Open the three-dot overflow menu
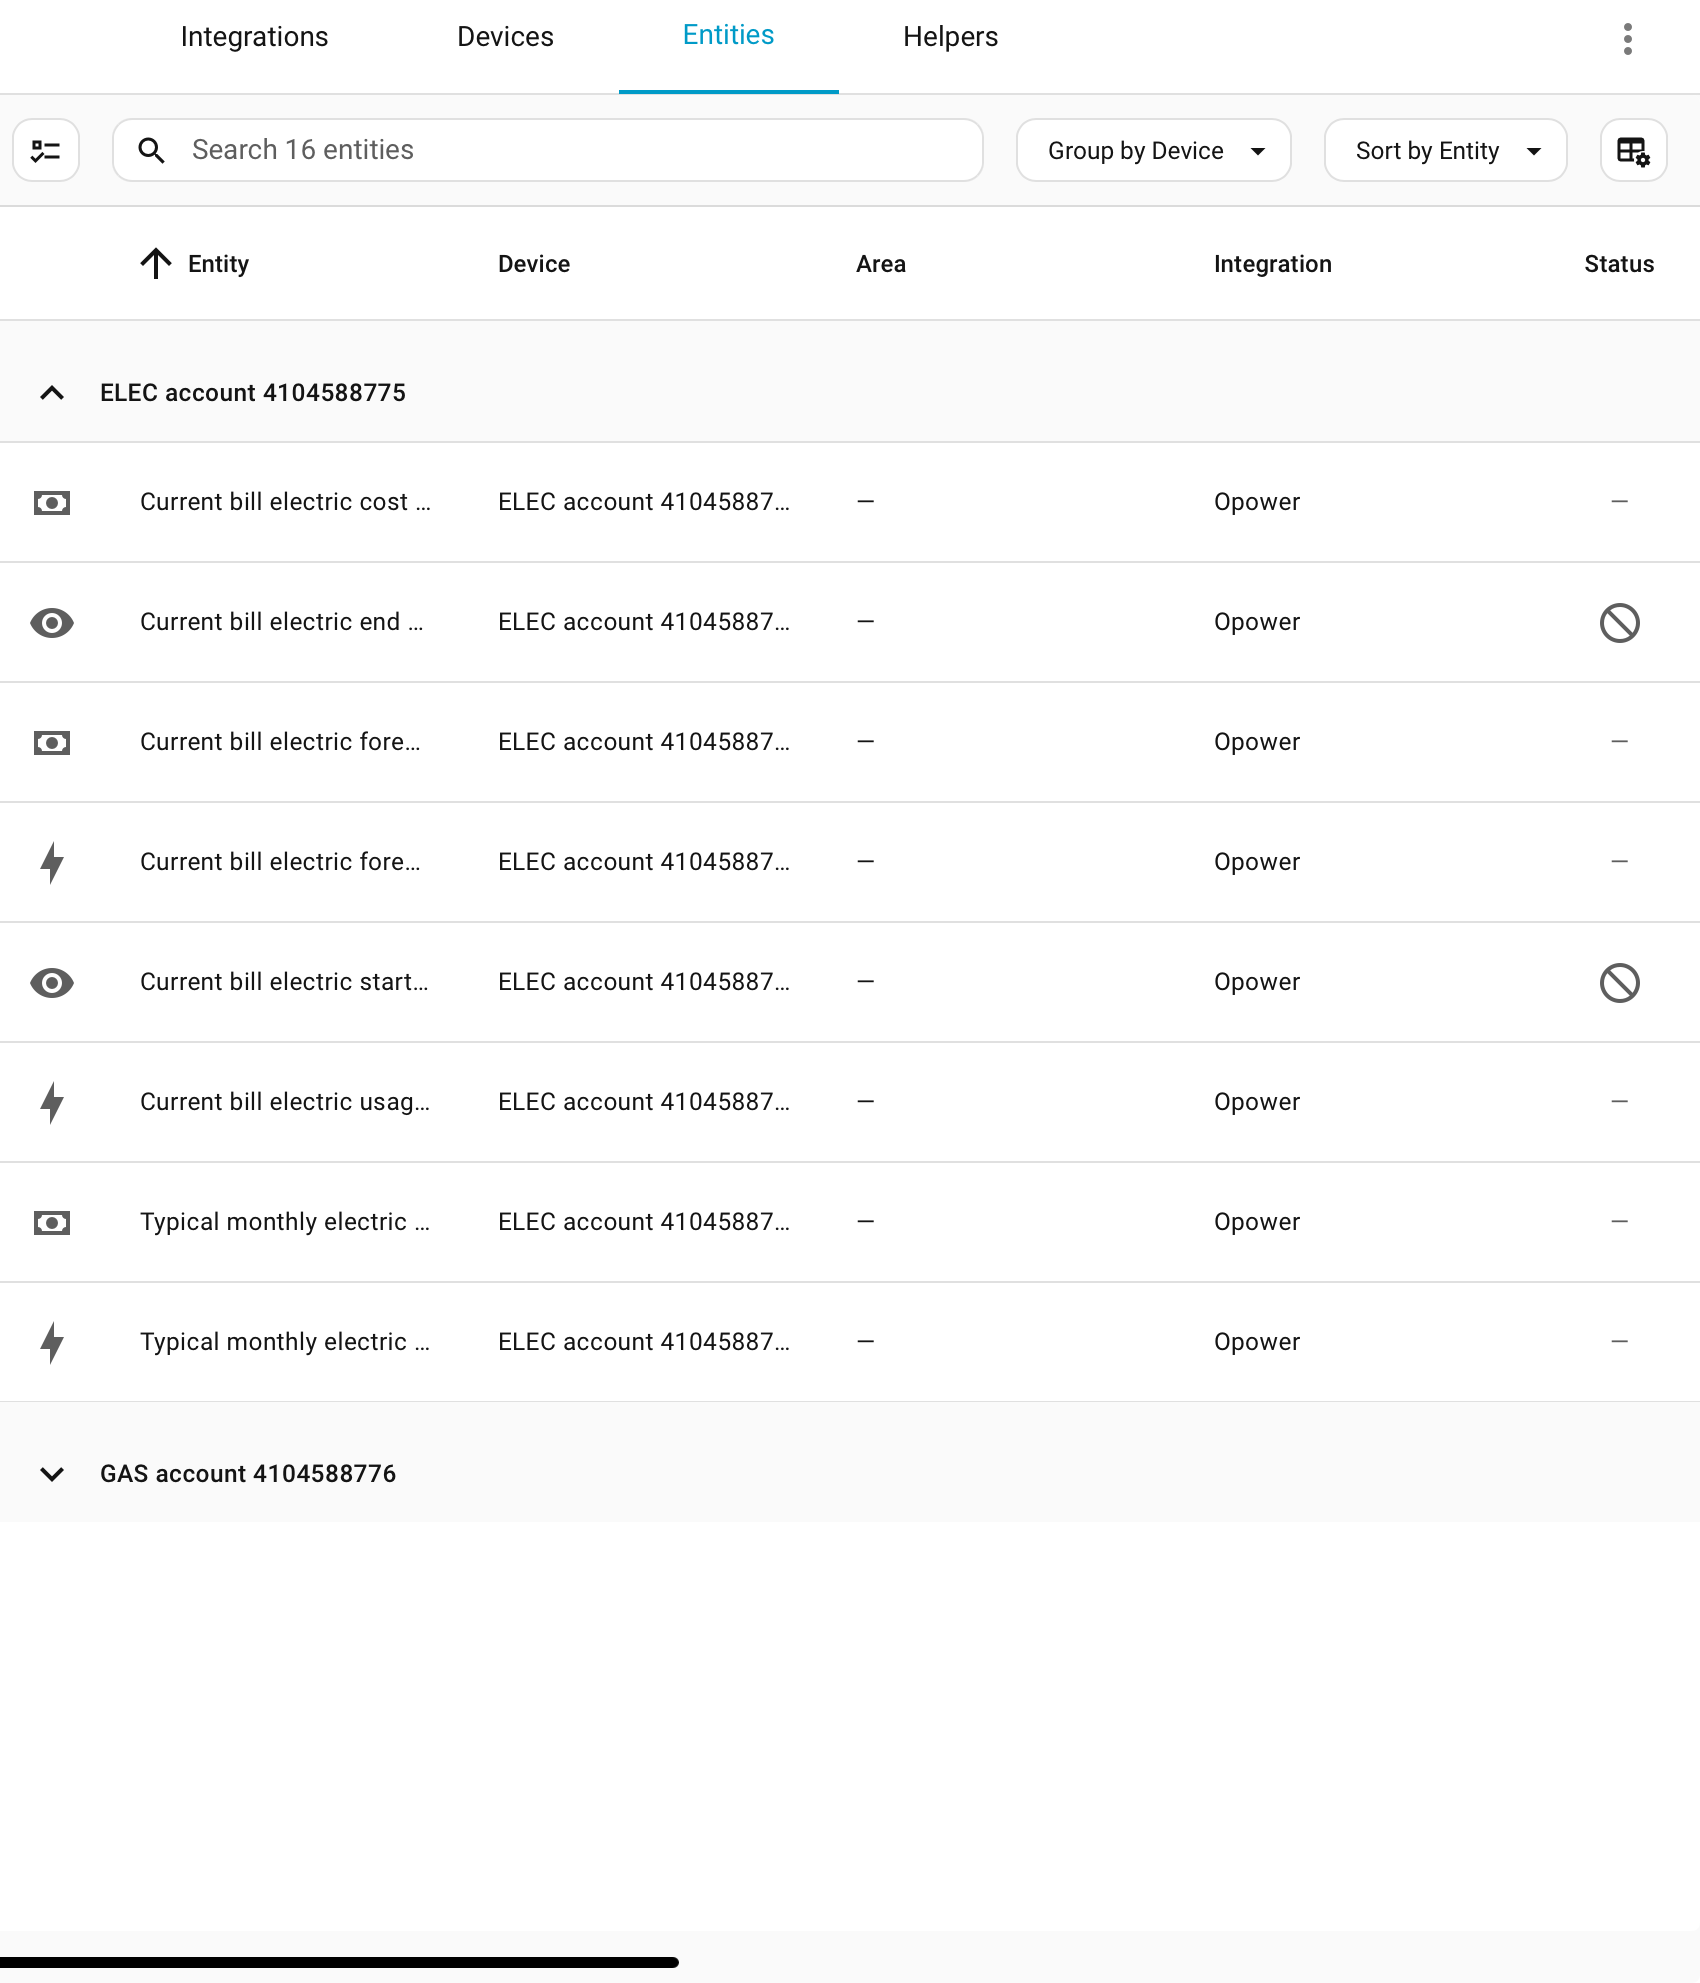This screenshot has width=1700, height=1983. (1628, 39)
